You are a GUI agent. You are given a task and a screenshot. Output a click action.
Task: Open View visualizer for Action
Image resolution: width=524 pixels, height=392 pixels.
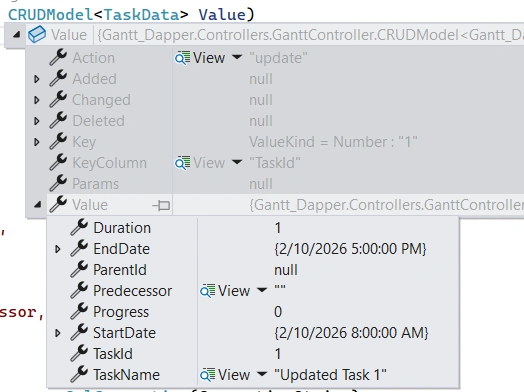coord(200,58)
